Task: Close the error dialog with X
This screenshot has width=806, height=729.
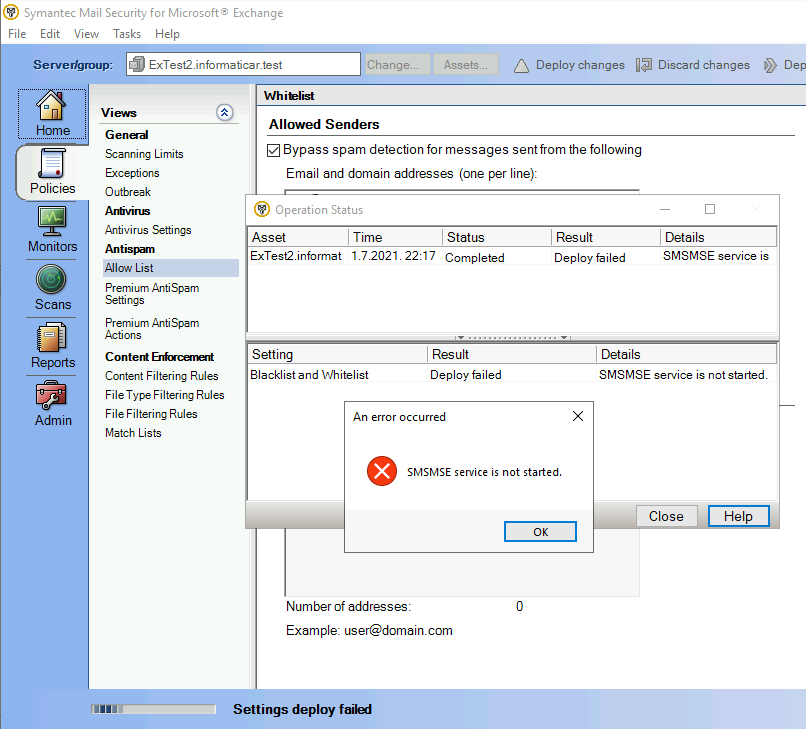Action: [x=578, y=416]
